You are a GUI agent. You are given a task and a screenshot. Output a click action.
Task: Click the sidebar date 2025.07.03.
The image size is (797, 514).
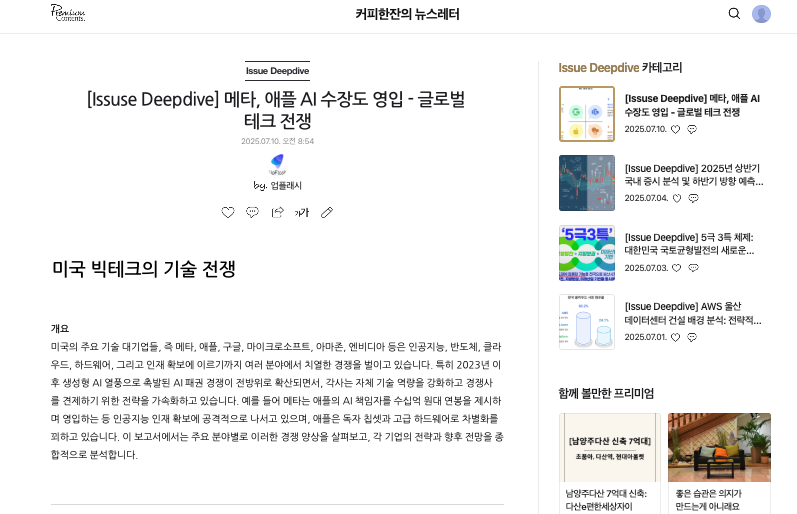(646, 268)
